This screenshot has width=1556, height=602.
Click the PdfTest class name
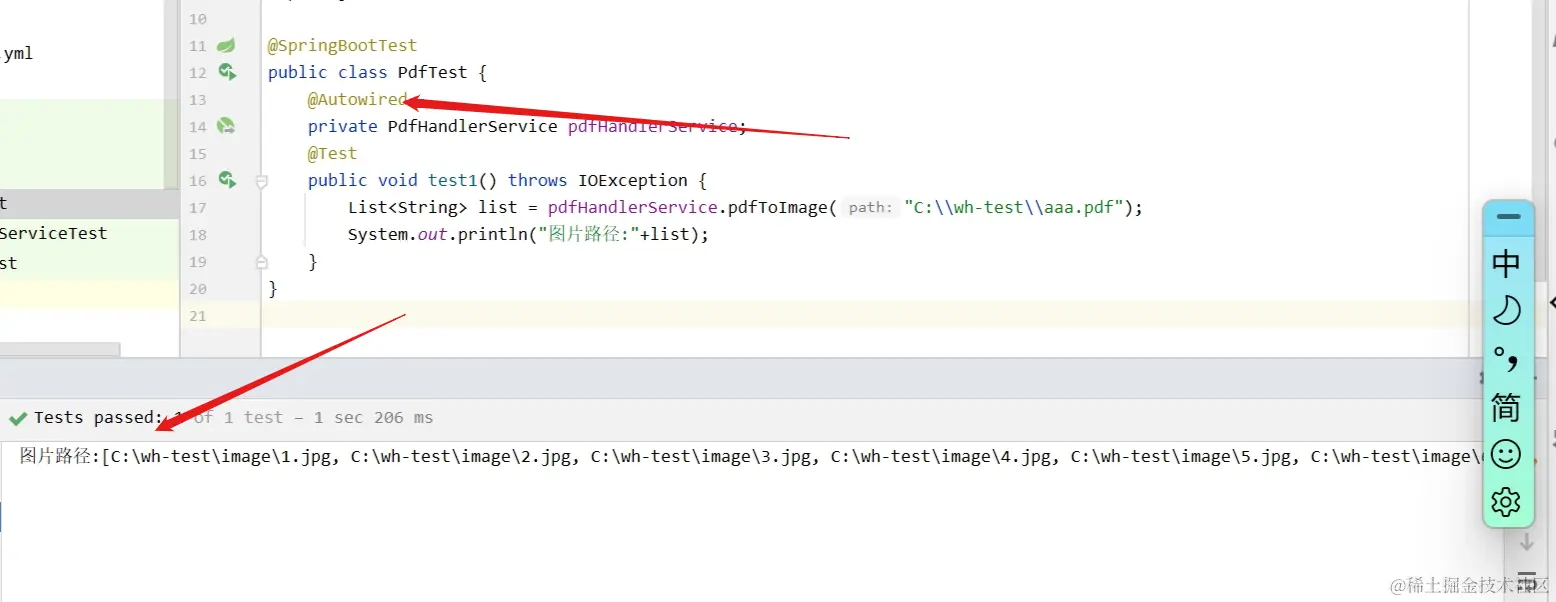point(432,72)
